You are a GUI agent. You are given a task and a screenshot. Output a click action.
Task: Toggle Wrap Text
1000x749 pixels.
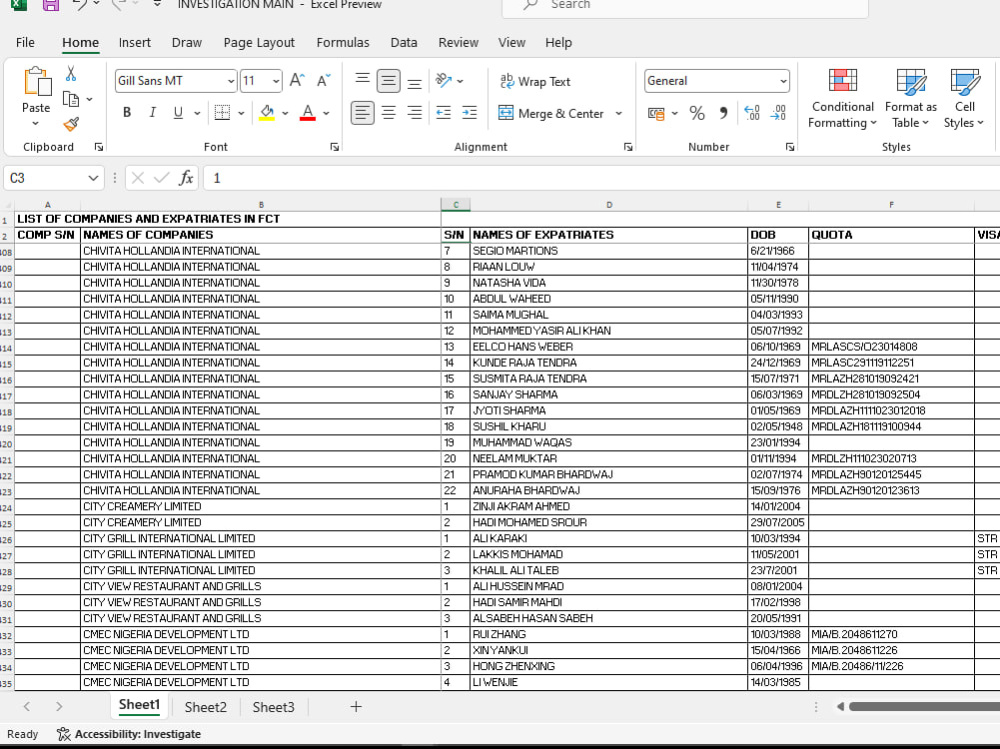[x=535, y=81]
